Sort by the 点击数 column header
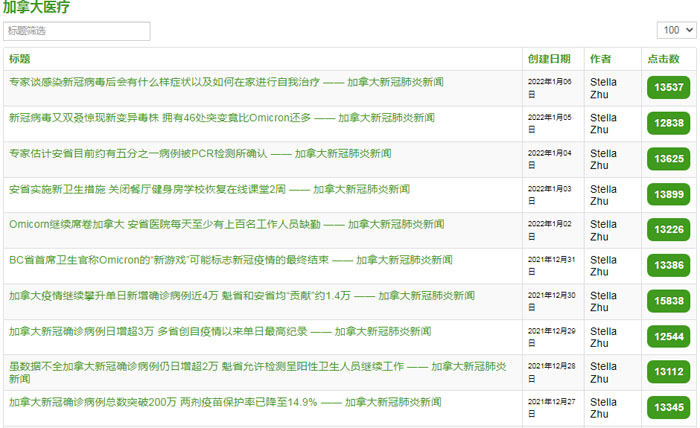Screen dimensions: 700x428 coord(663,59)
